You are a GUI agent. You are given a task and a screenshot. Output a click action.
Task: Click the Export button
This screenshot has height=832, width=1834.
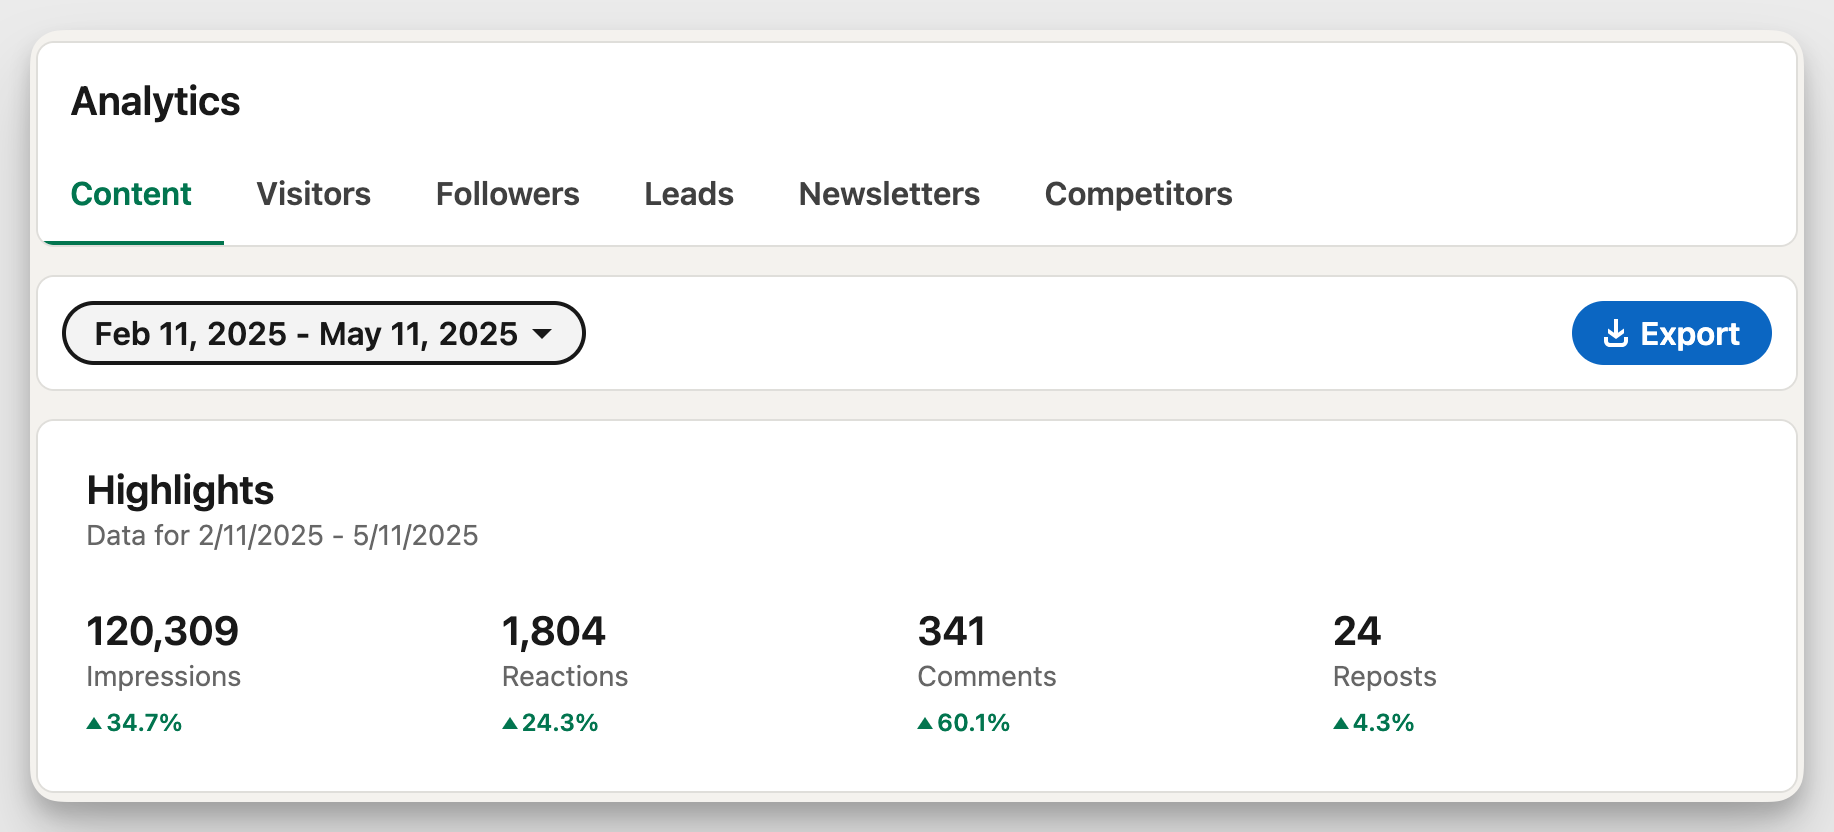(x=1671, y=333)
